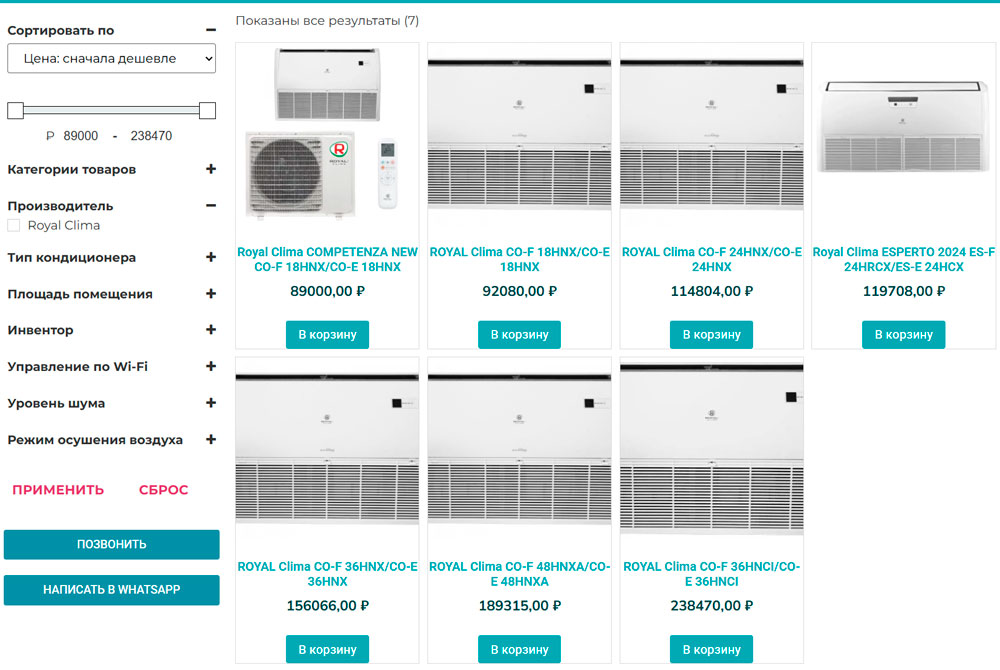This screenshot has width=1000, height=670.
Task: Click the Показаны все результаты (7) text
Action: (327, 20)
